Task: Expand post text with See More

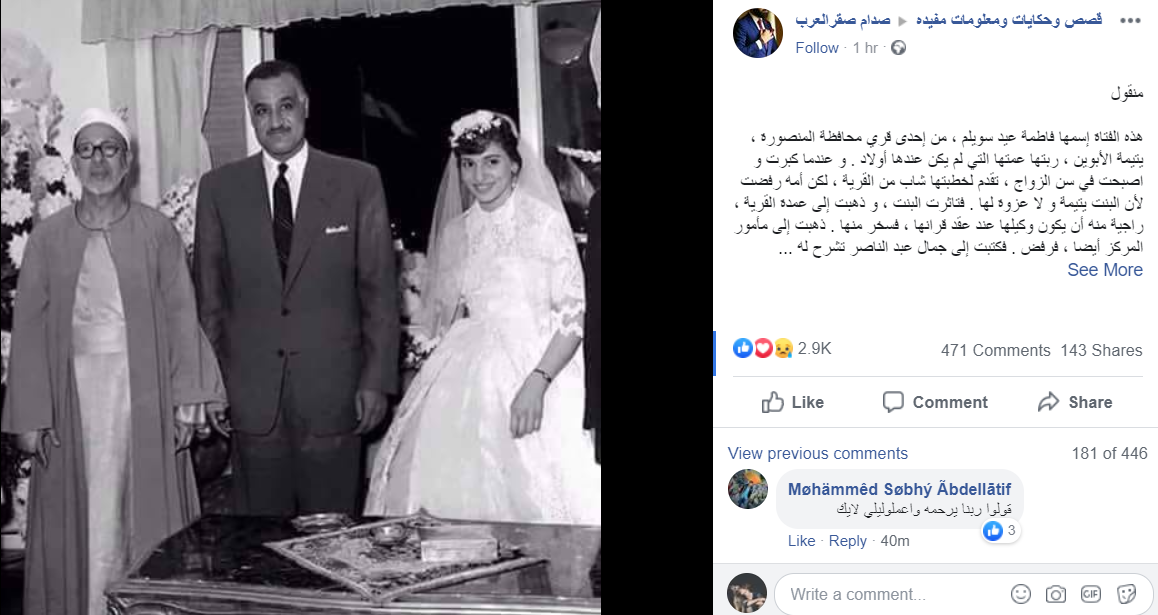Action: point(1105,270)
